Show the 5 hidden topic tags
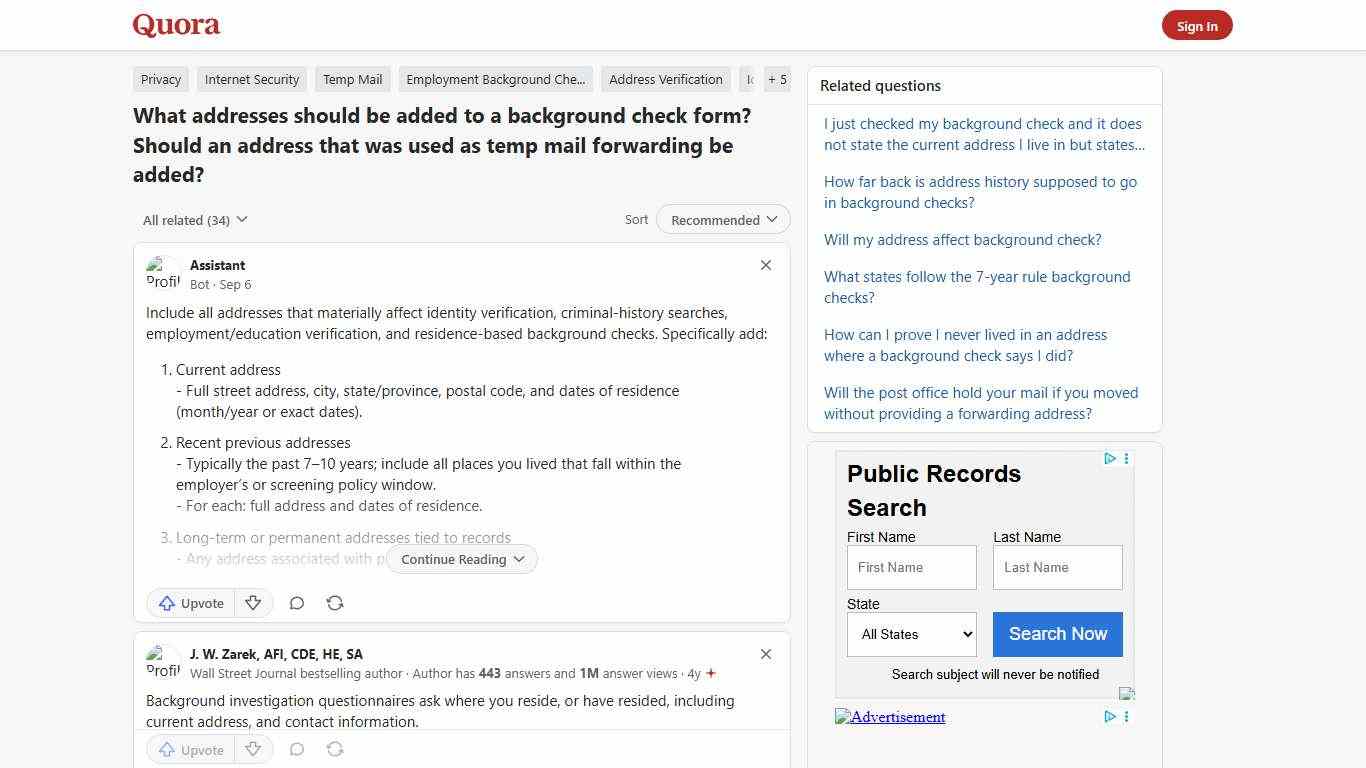This screenshot has height=768, width=1366. coord(777,79)
